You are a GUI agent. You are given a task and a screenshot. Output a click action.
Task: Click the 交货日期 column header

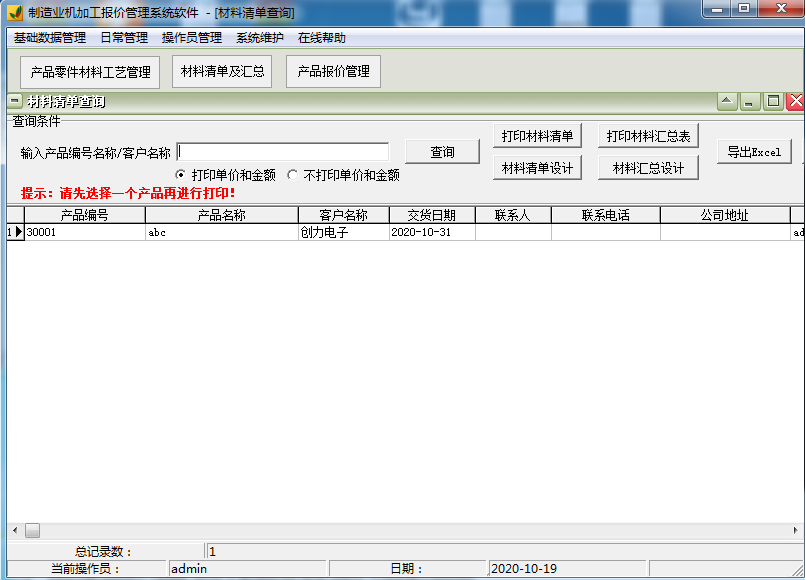432,215
